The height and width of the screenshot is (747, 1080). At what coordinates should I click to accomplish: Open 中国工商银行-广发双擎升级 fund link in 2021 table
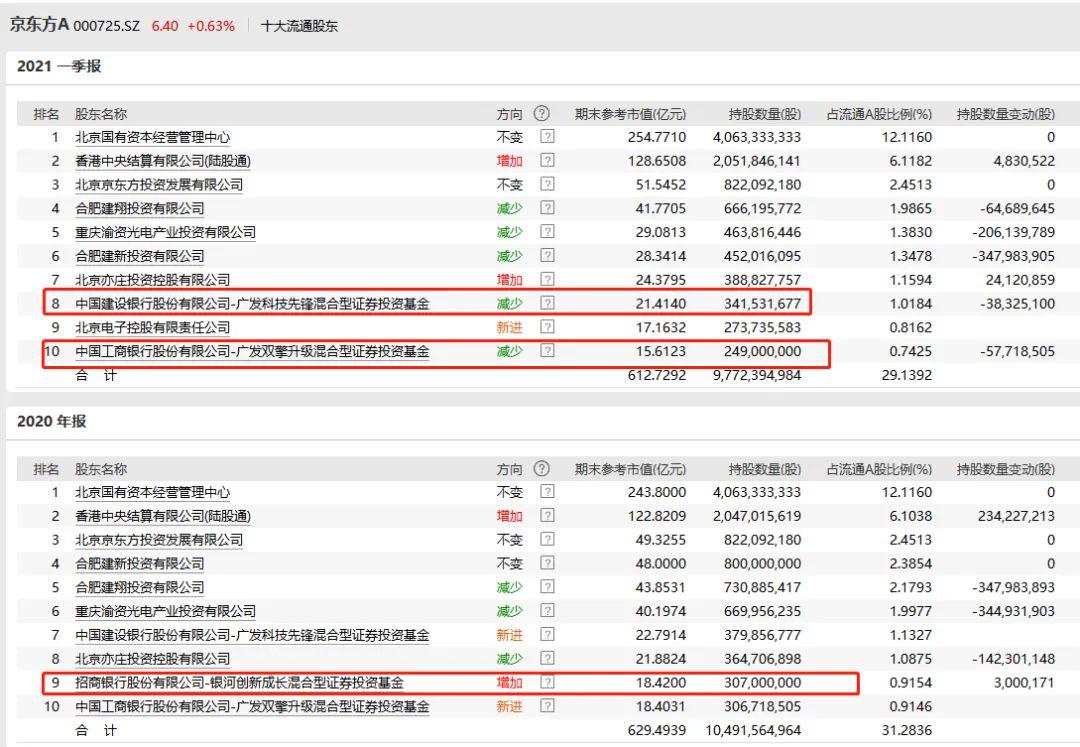point(252,351)
